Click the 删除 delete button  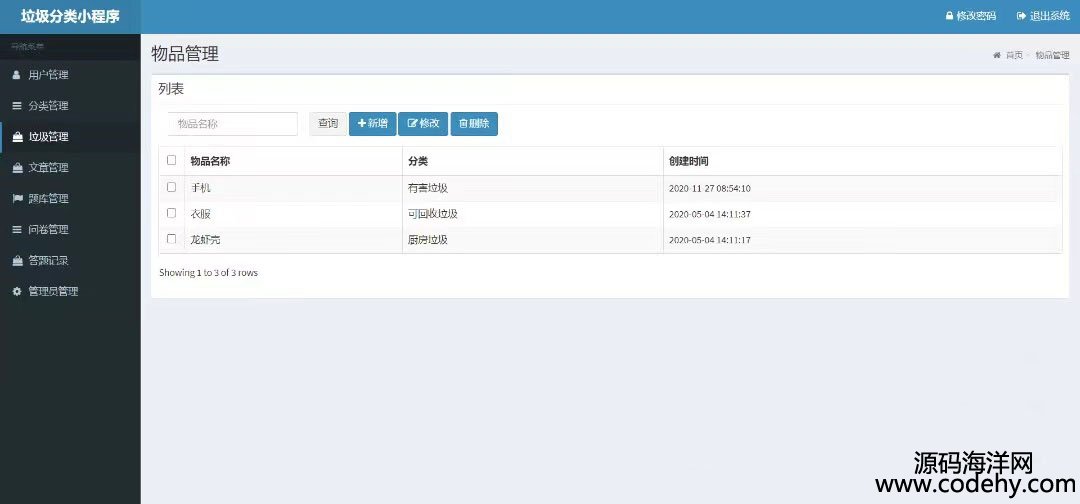click(474, 124)
